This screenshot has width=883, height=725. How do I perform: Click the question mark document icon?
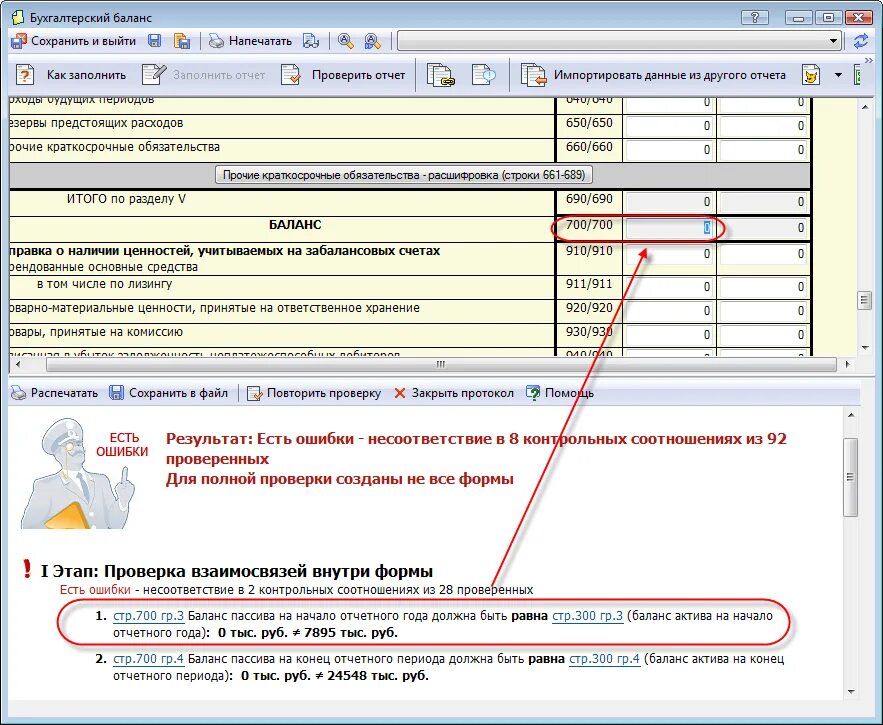pyautogui.click(x=25, y=75)
